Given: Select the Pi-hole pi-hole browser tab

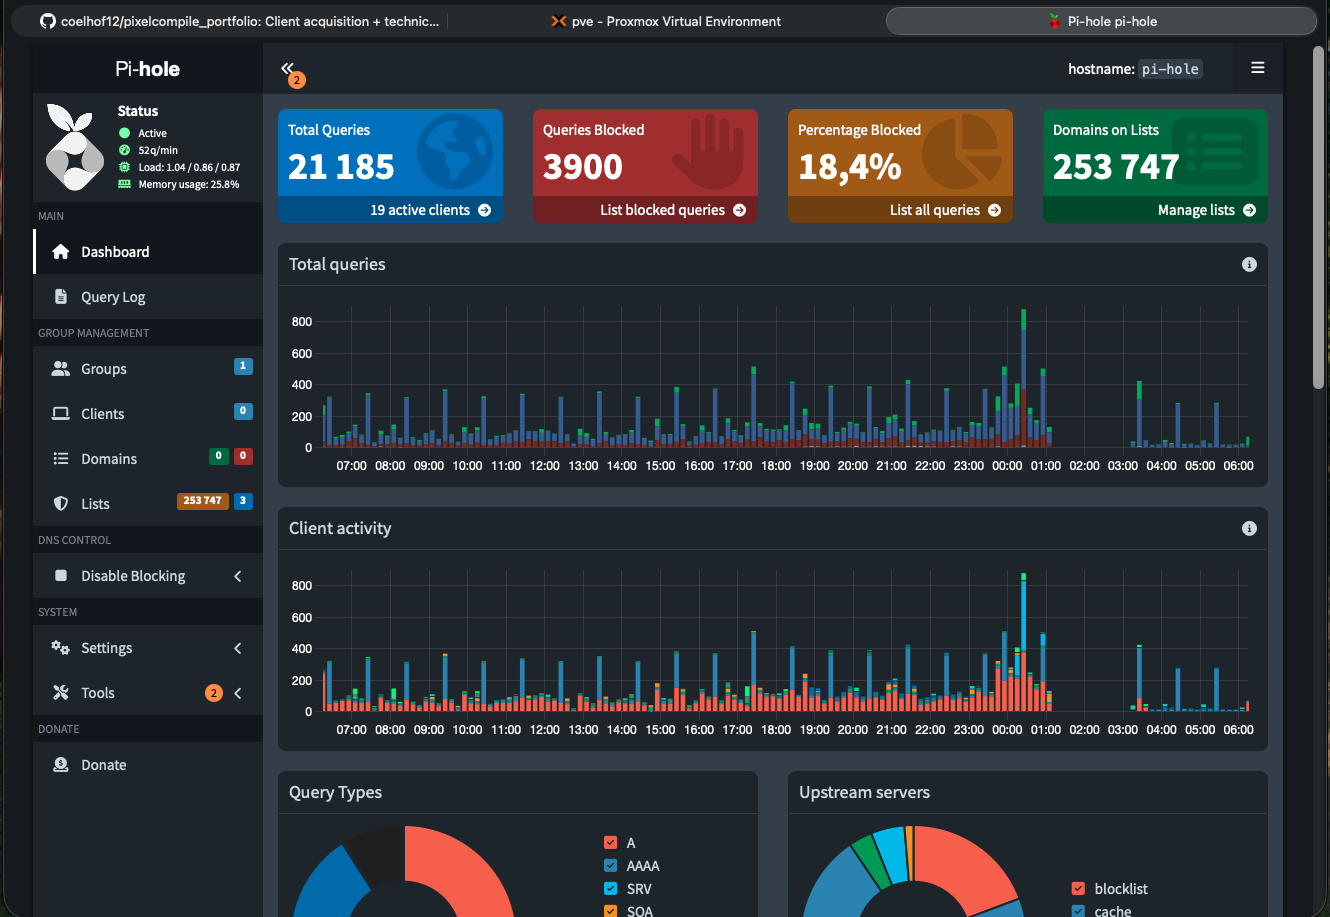Looking at the screenshot, I should 1102,21.
